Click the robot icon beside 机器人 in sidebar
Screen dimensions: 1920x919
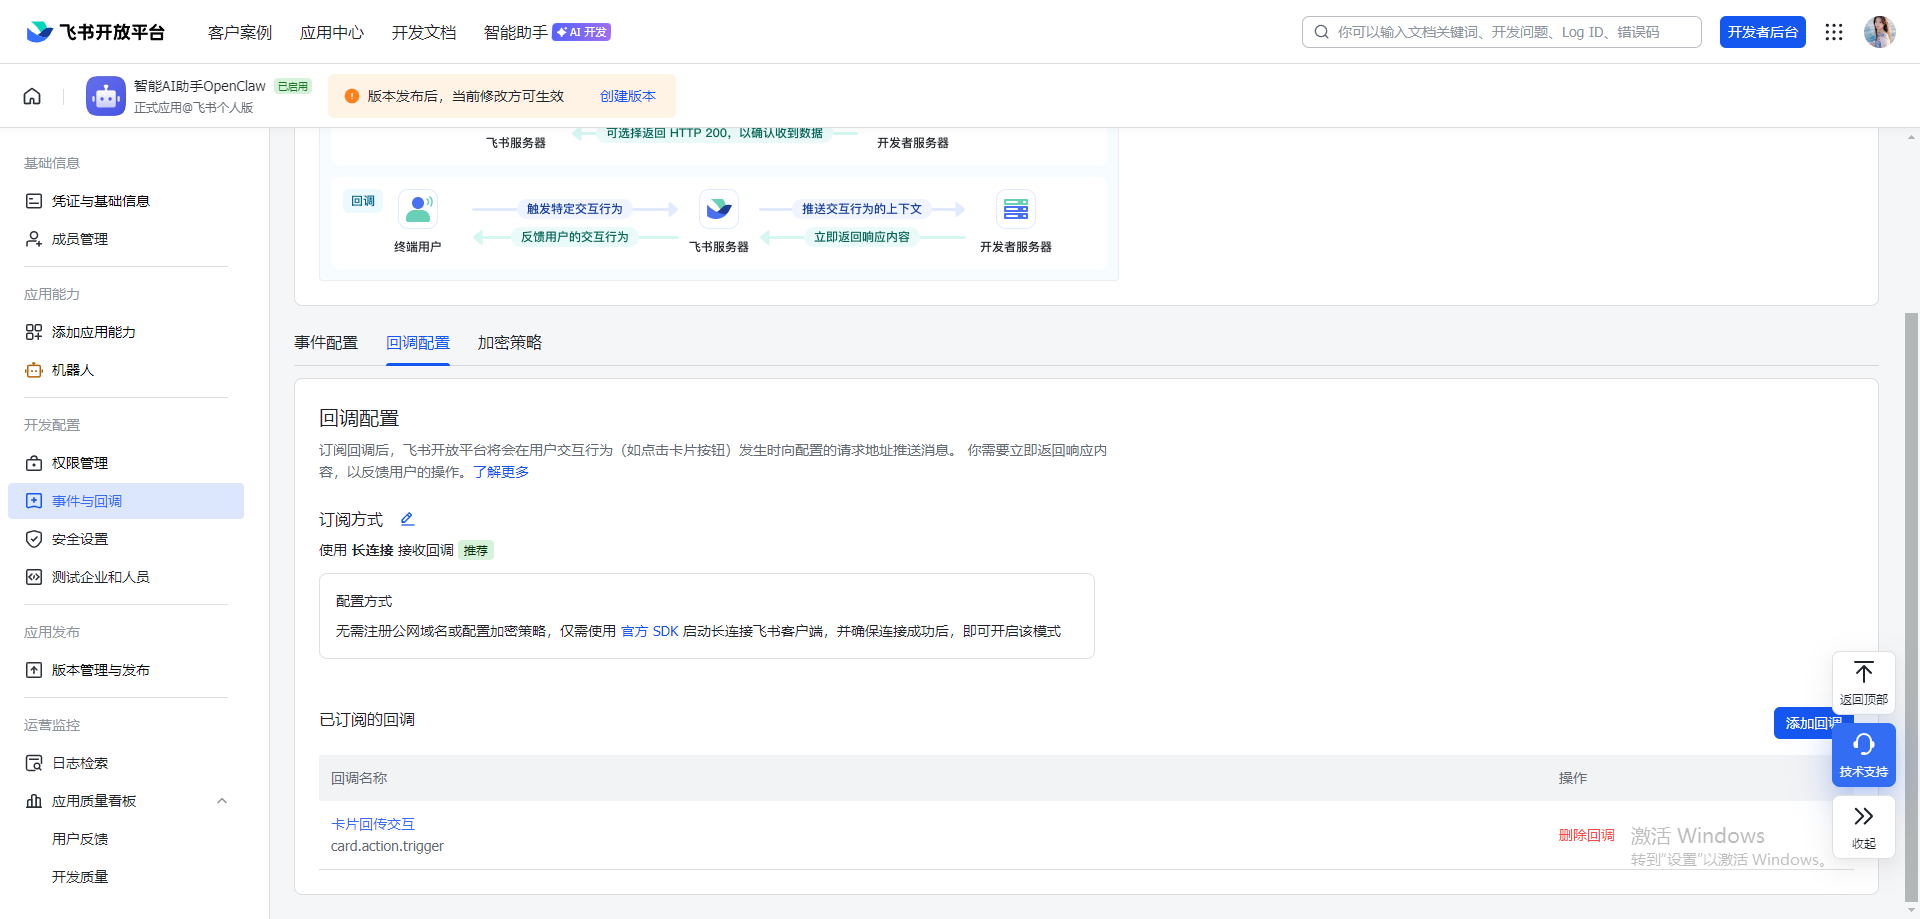[33, 370]
